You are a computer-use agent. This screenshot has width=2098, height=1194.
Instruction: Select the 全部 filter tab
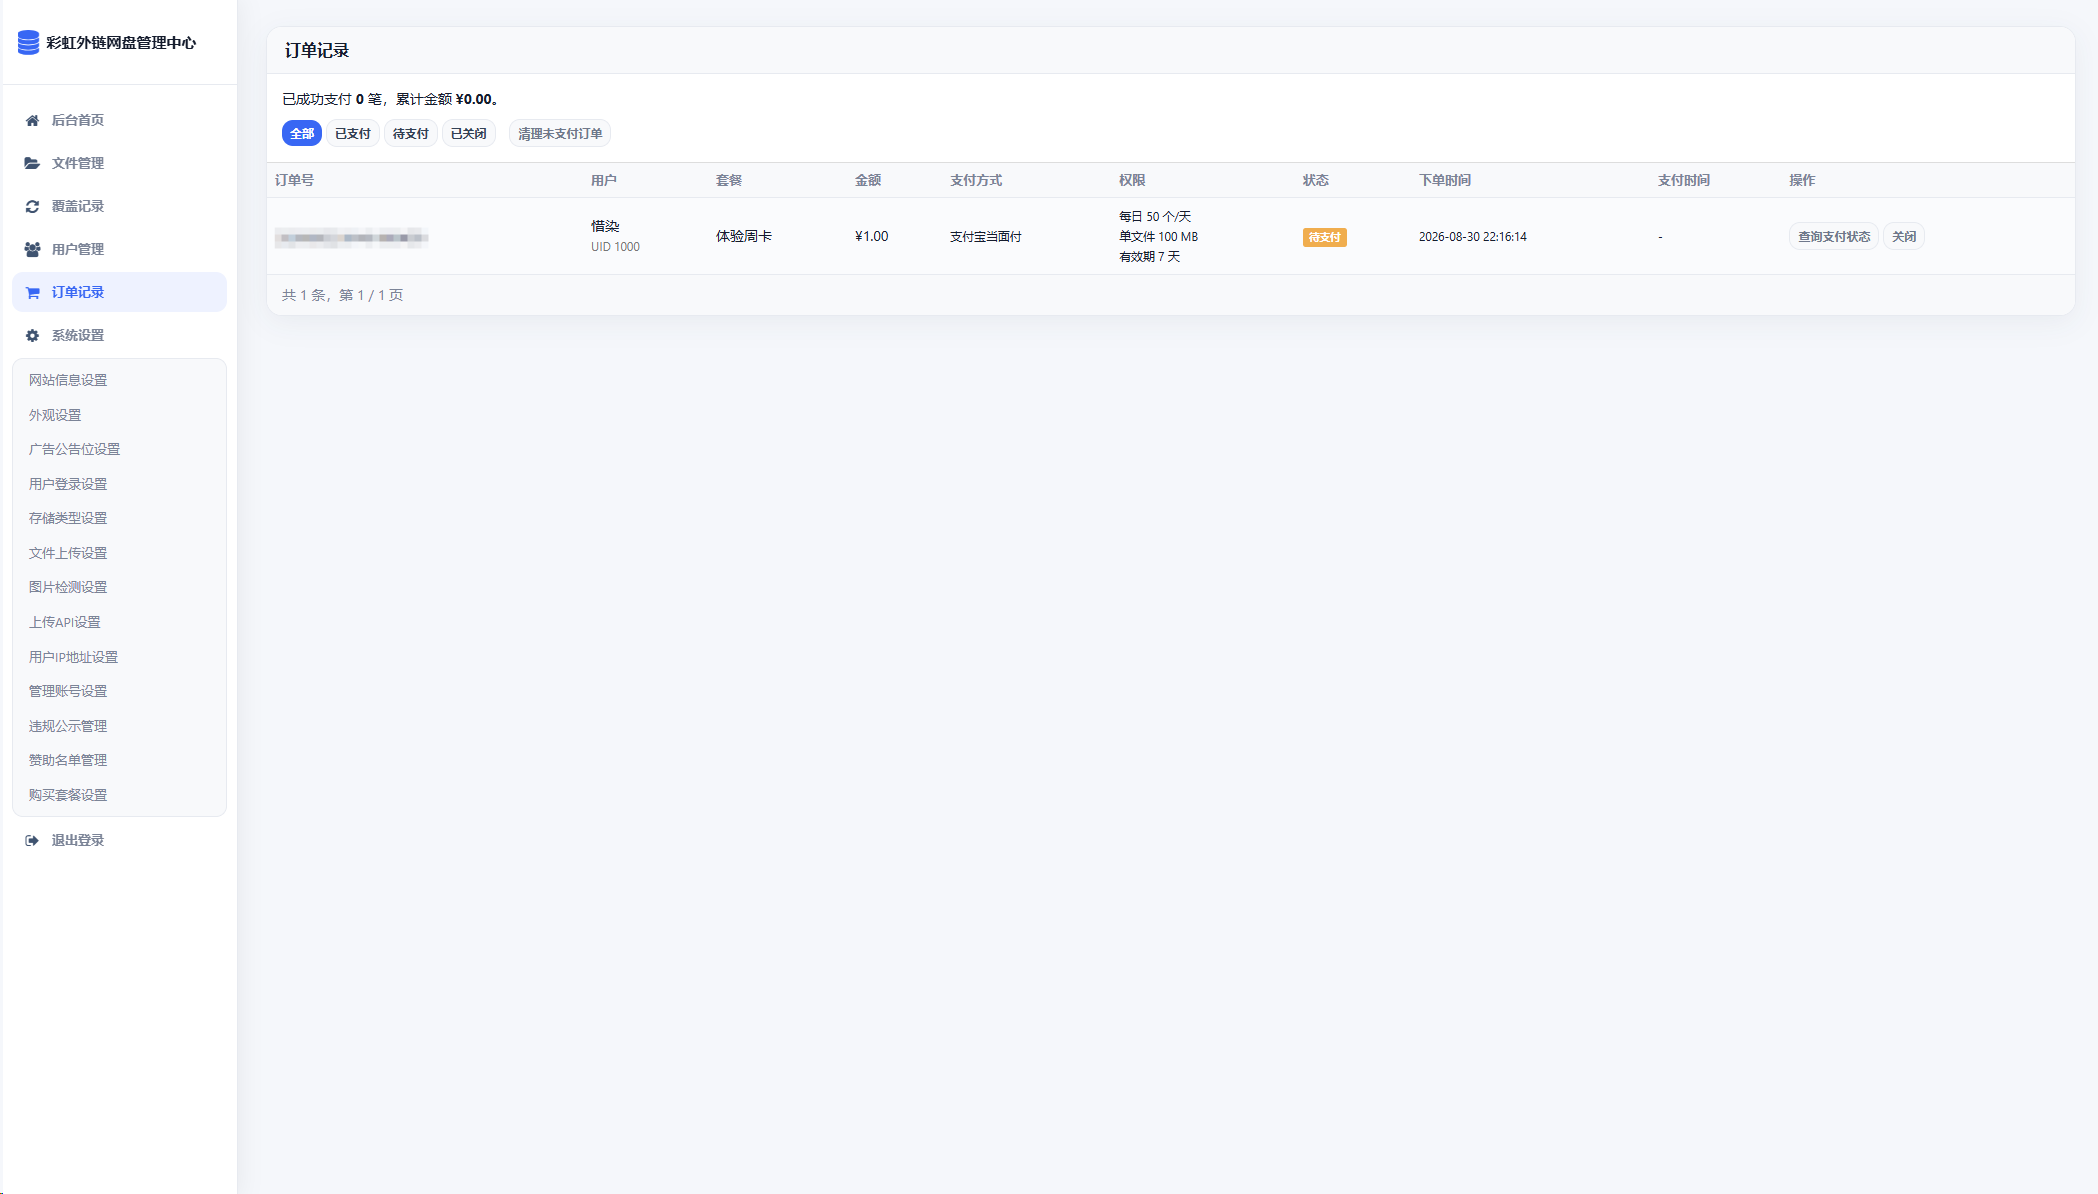pos(302,133)
